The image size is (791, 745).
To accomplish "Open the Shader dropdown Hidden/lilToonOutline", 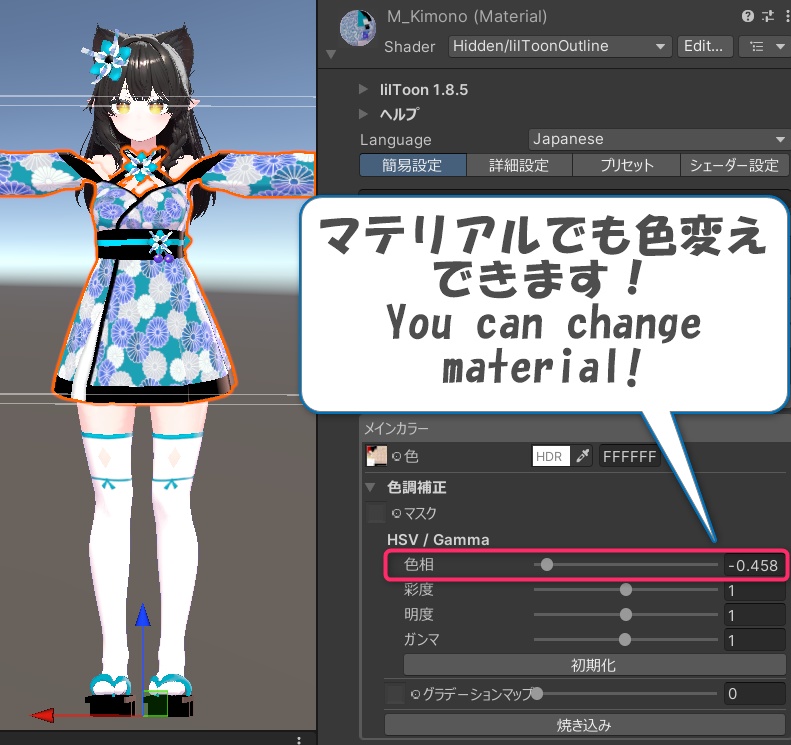I will 560,46.
